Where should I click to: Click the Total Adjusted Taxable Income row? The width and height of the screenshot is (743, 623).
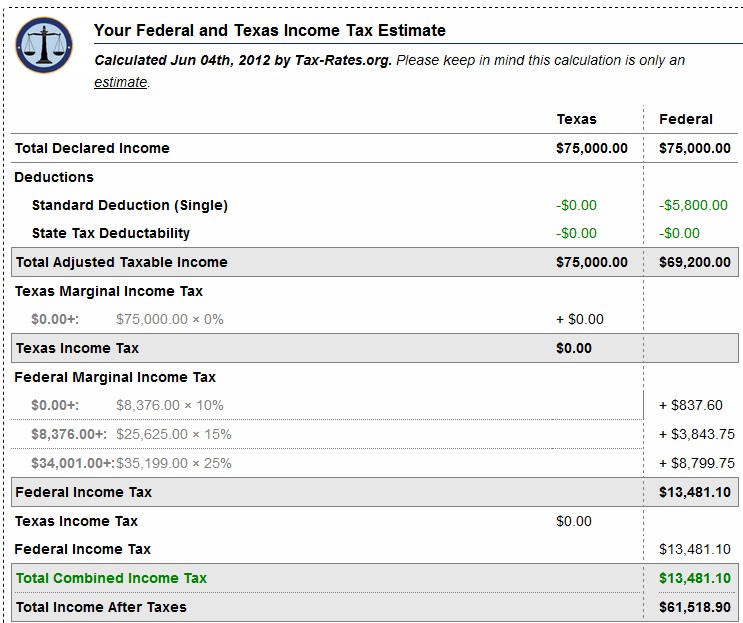click(x=121, y=262)
